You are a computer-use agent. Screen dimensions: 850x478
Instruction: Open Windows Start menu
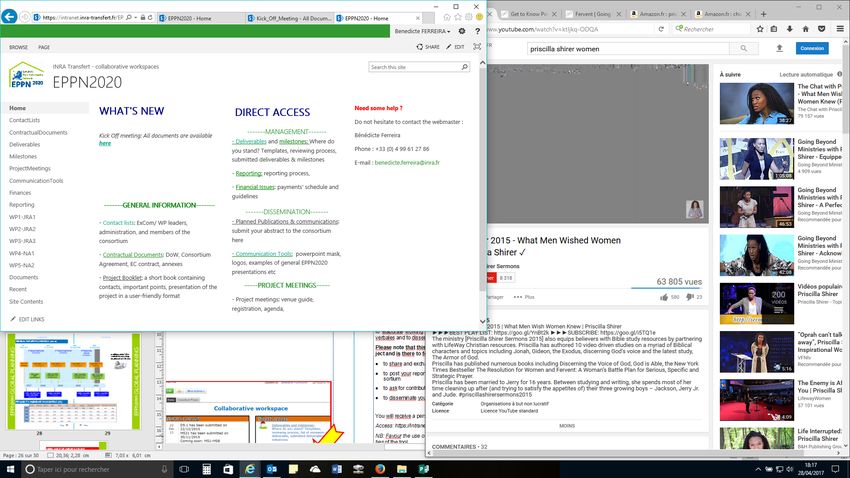tap(10, 469)
